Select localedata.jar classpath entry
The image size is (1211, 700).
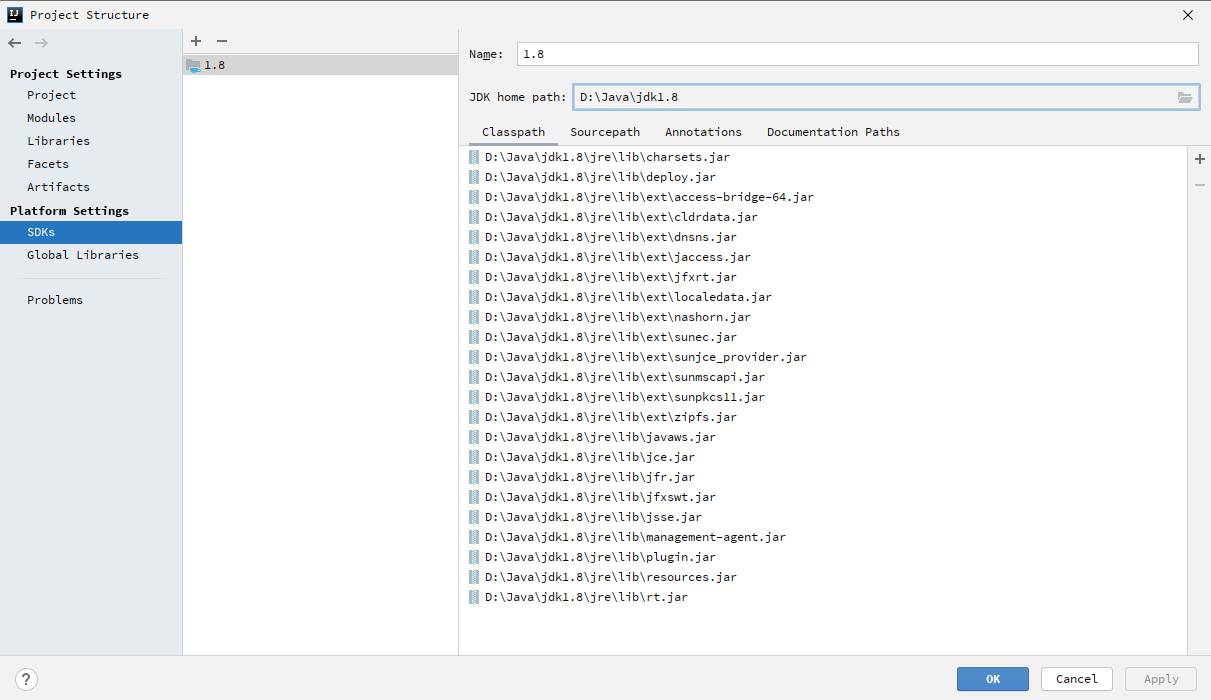(823, 297)
